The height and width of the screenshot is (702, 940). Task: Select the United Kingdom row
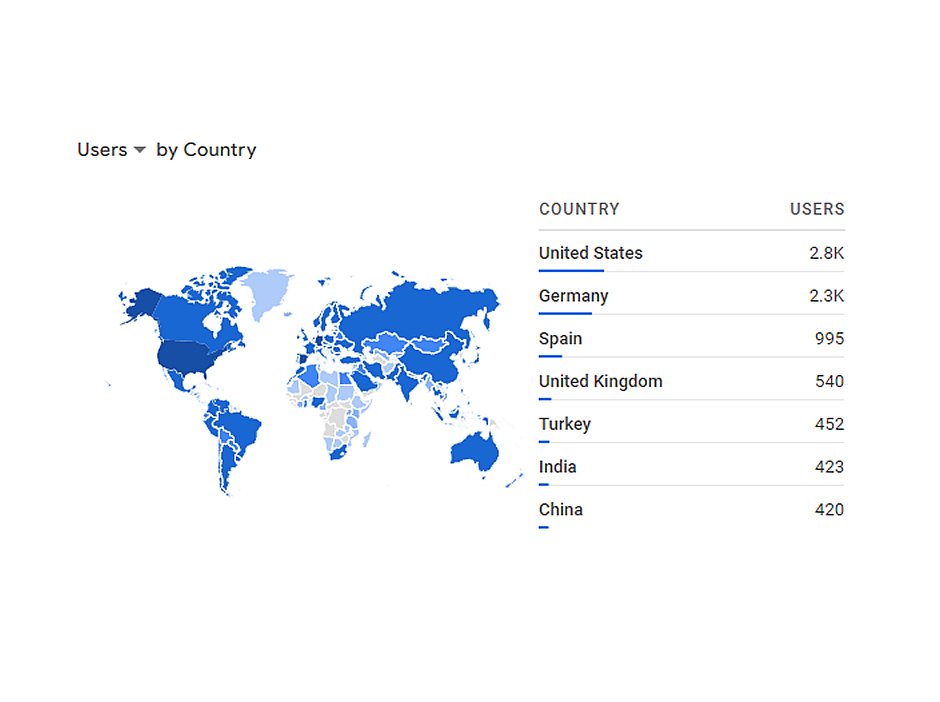pos(691,381)
